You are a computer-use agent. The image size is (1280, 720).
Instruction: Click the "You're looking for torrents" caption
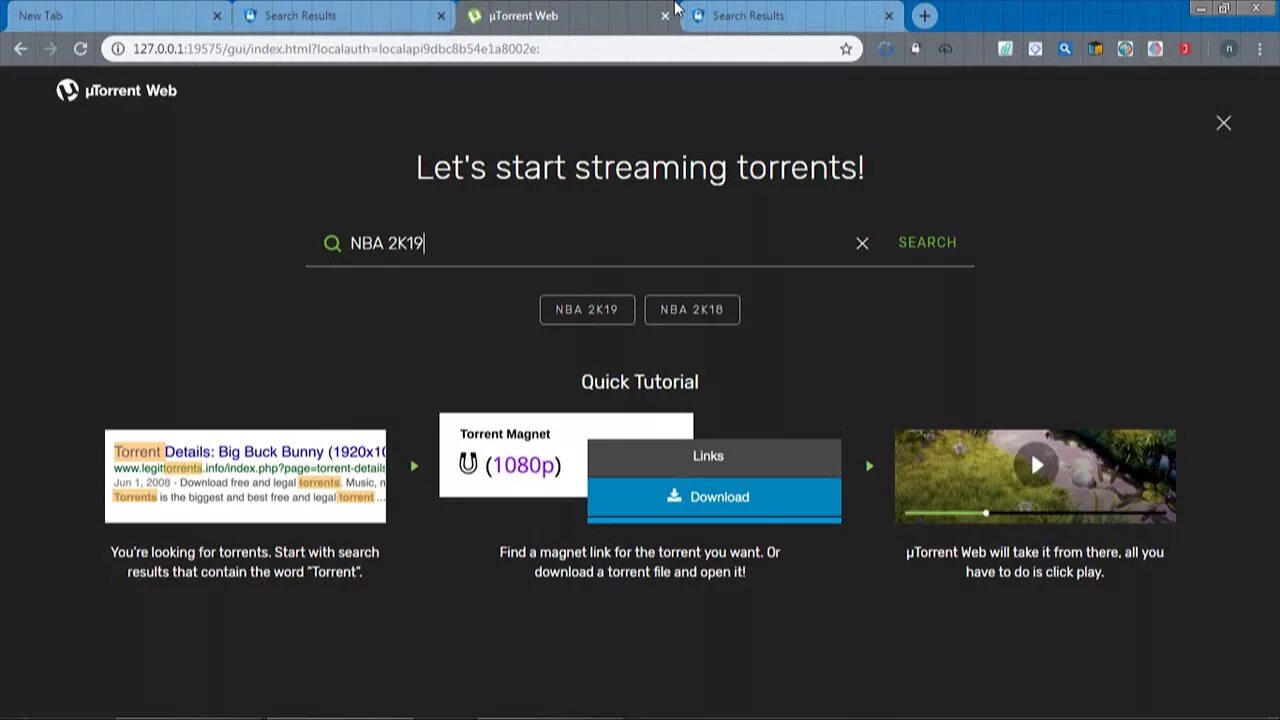pos(245,562)
